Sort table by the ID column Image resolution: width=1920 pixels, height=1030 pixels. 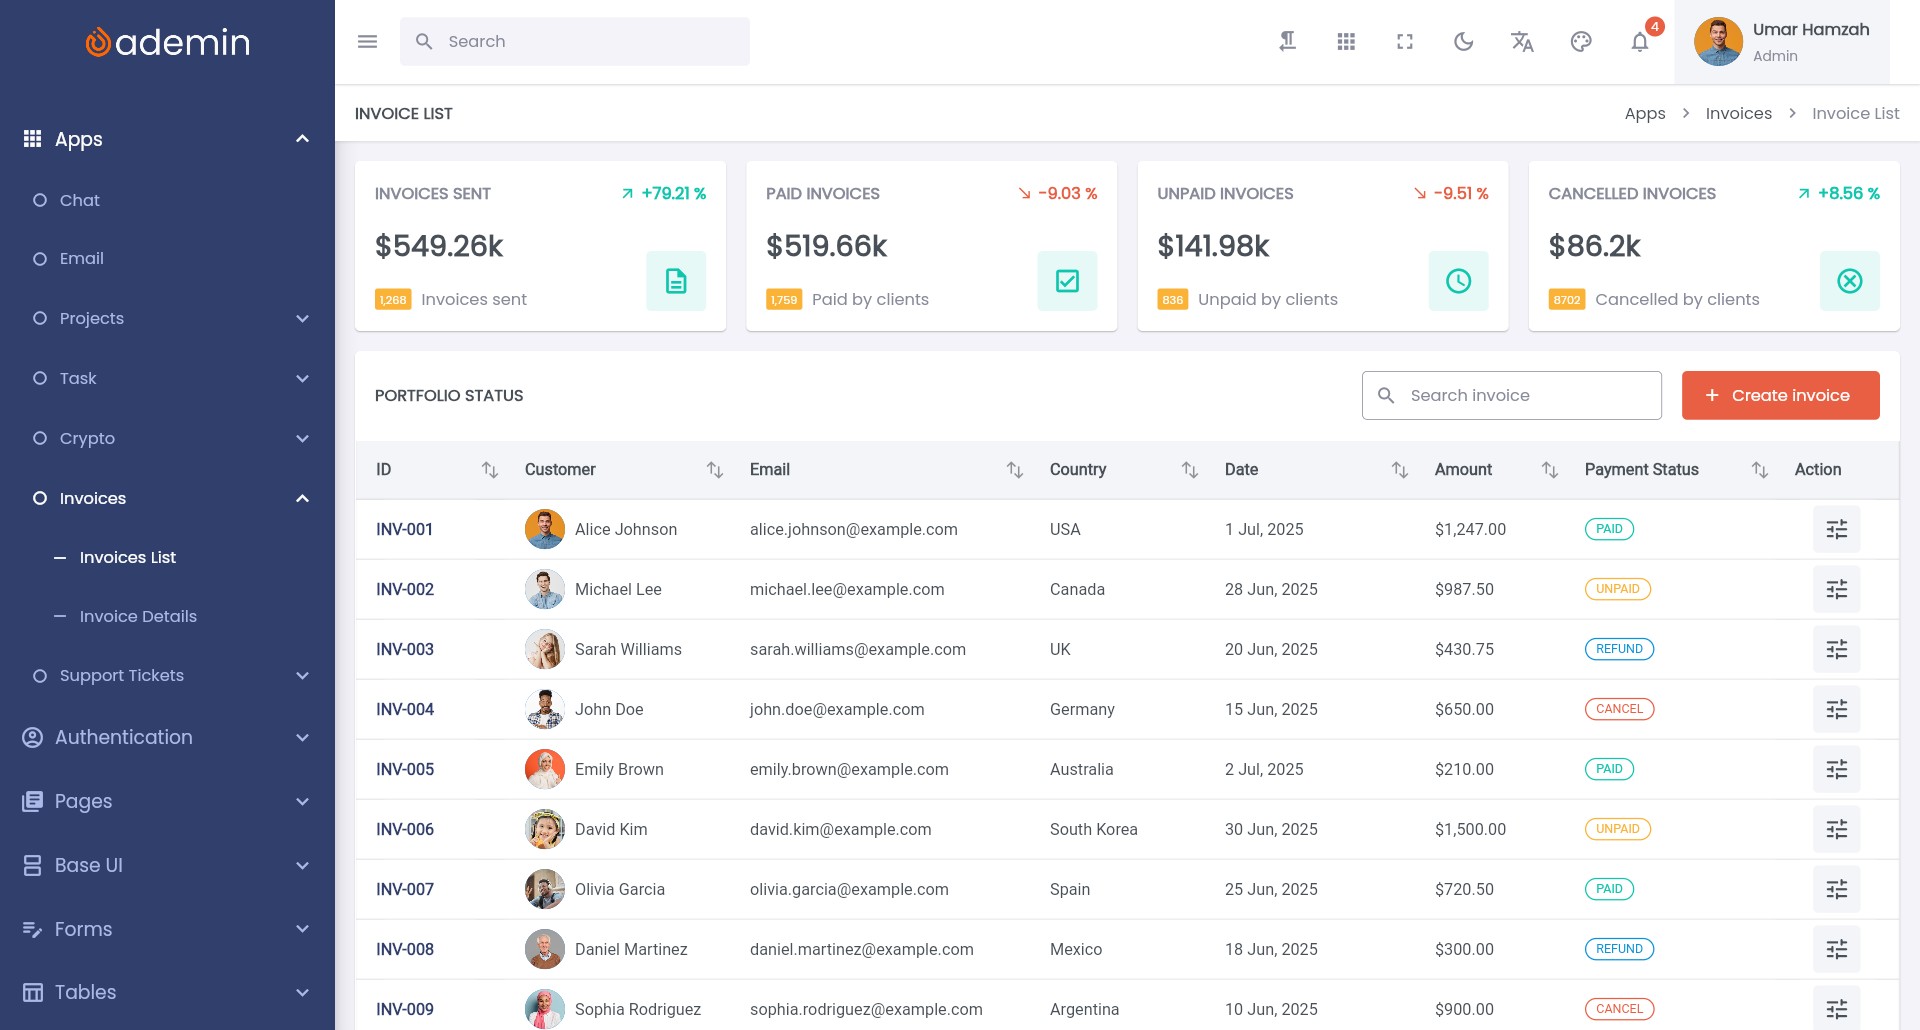(489, 470)
